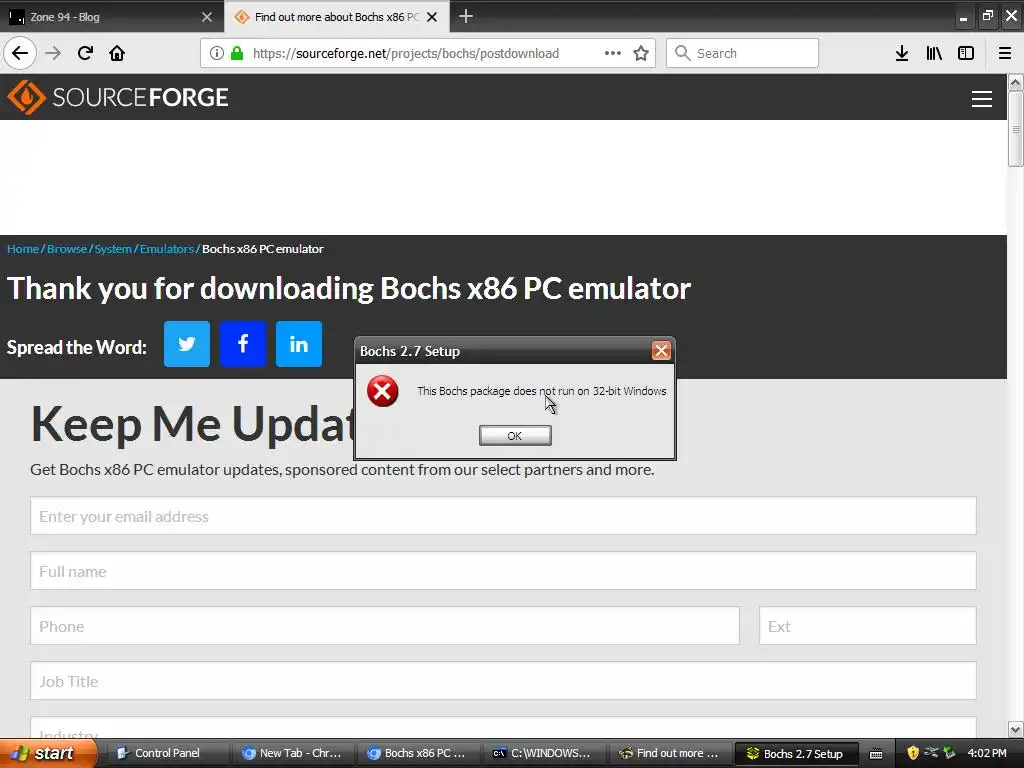The image size is (1024, 768).
Task: Click the page scrollbar down arrow
Action: click(1015, 729)
